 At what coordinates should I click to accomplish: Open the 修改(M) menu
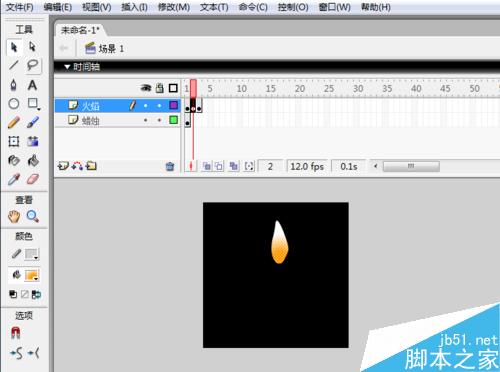(174, 7)
